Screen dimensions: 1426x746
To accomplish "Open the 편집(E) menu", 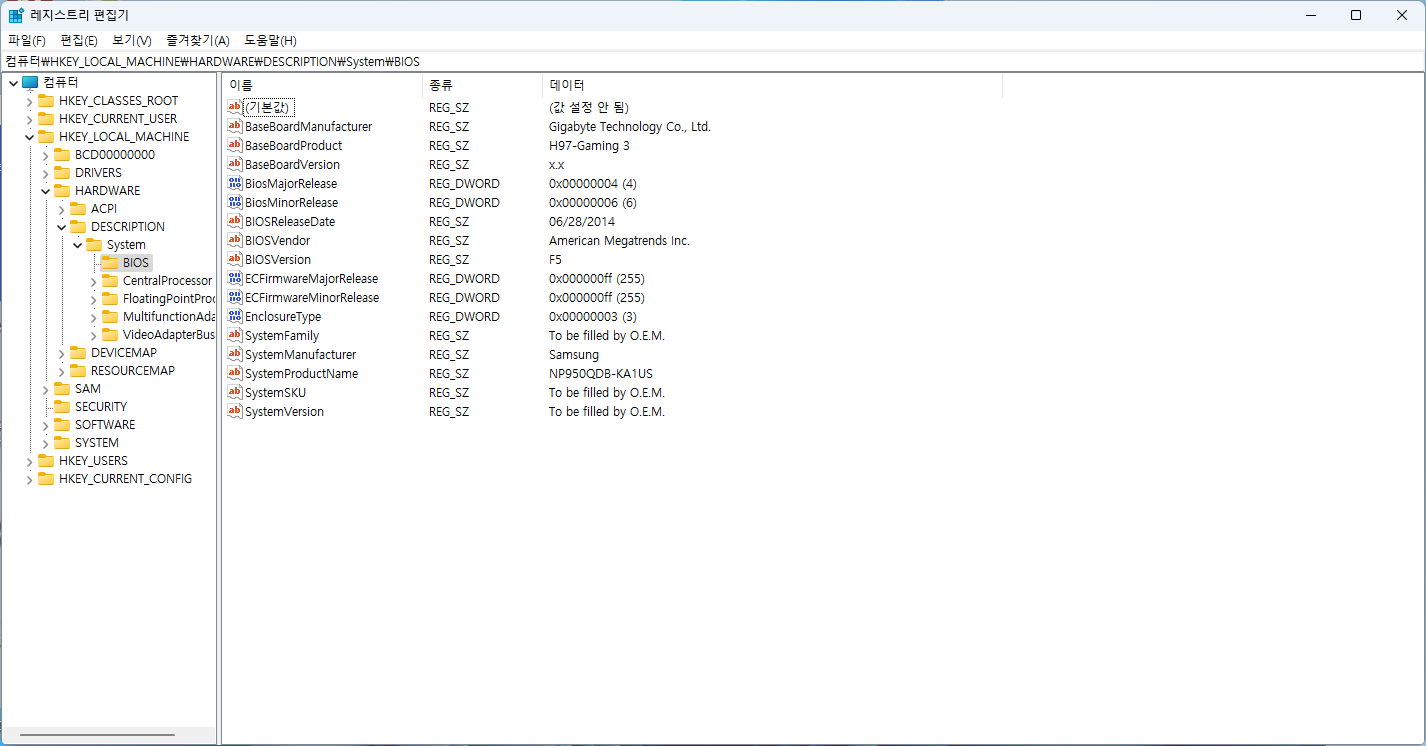I will point(79,40).
